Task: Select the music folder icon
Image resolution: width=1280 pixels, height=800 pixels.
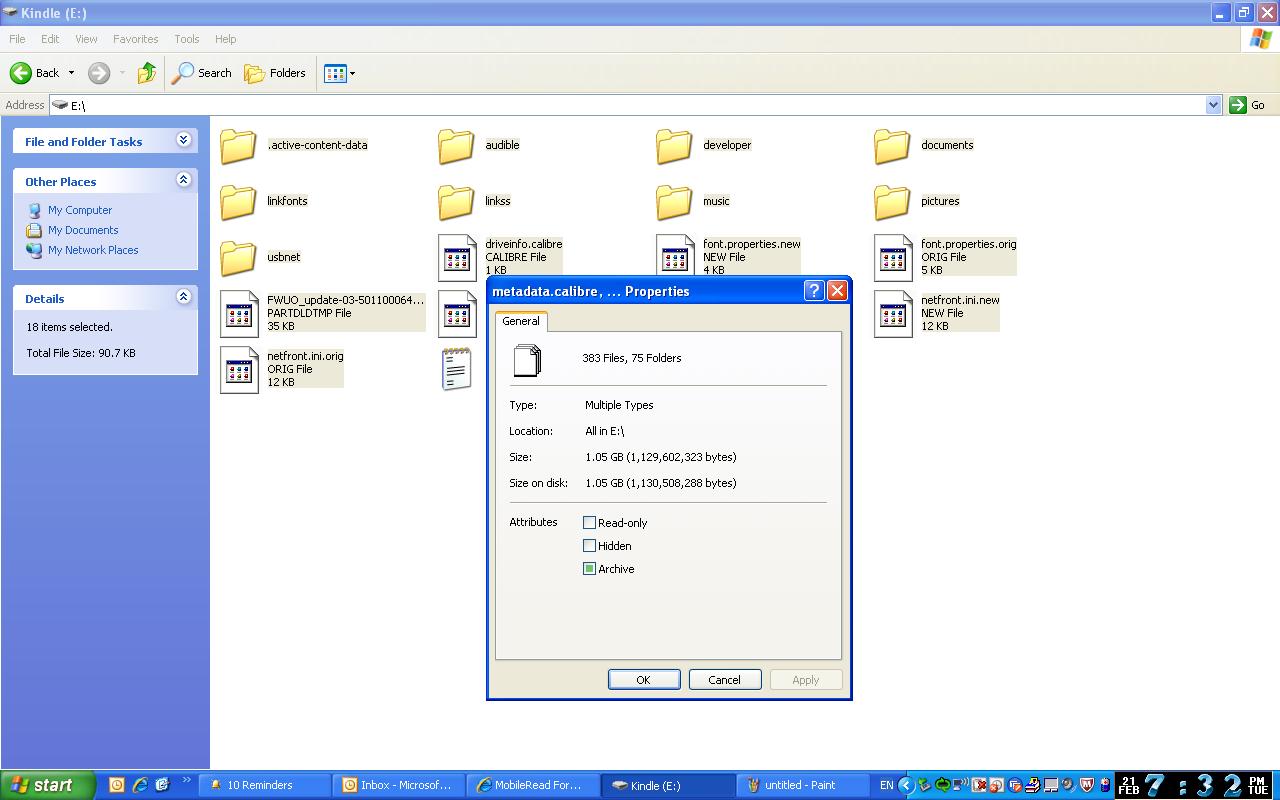Action: click(674, 202)
